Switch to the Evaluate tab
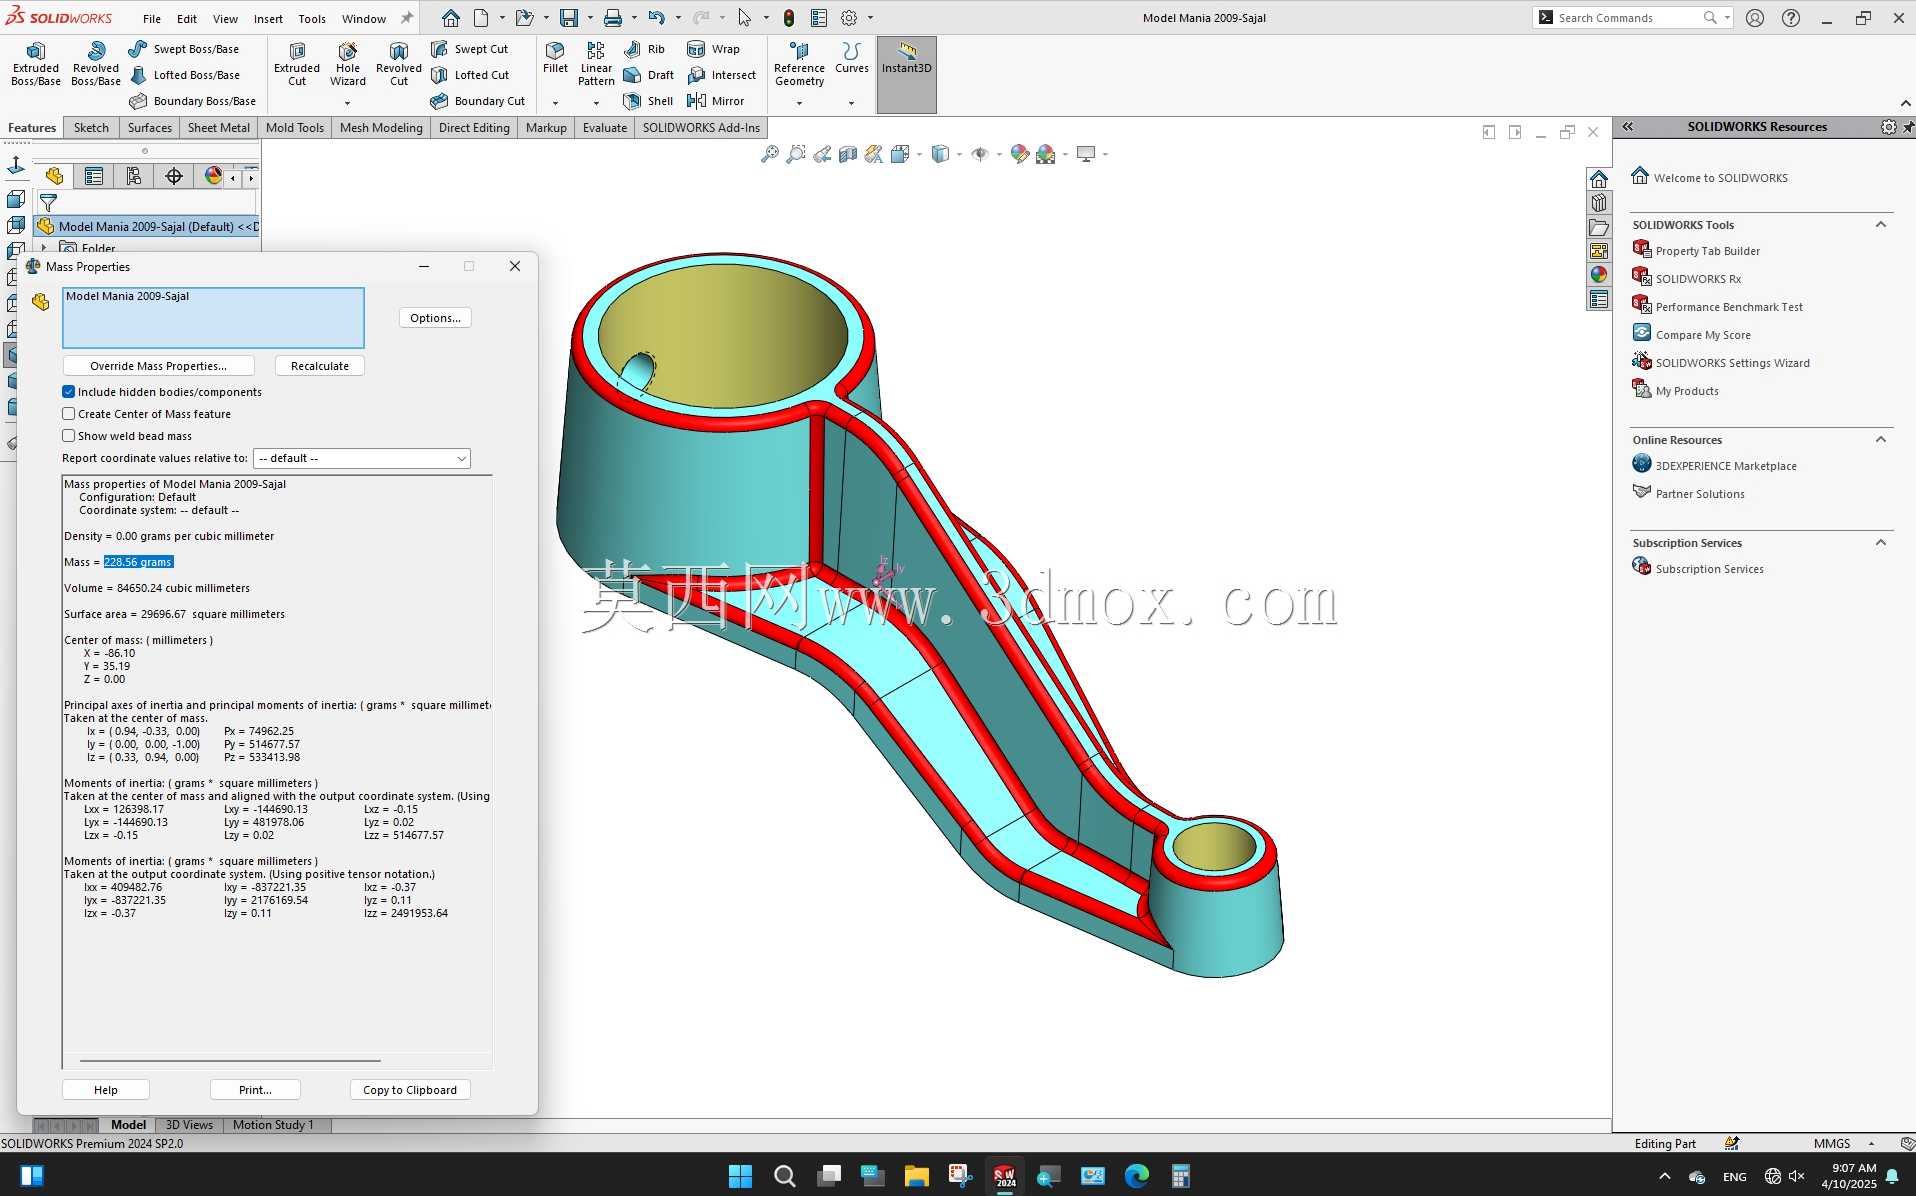This screenshot has width=1916, height=1196. [605, 128]
